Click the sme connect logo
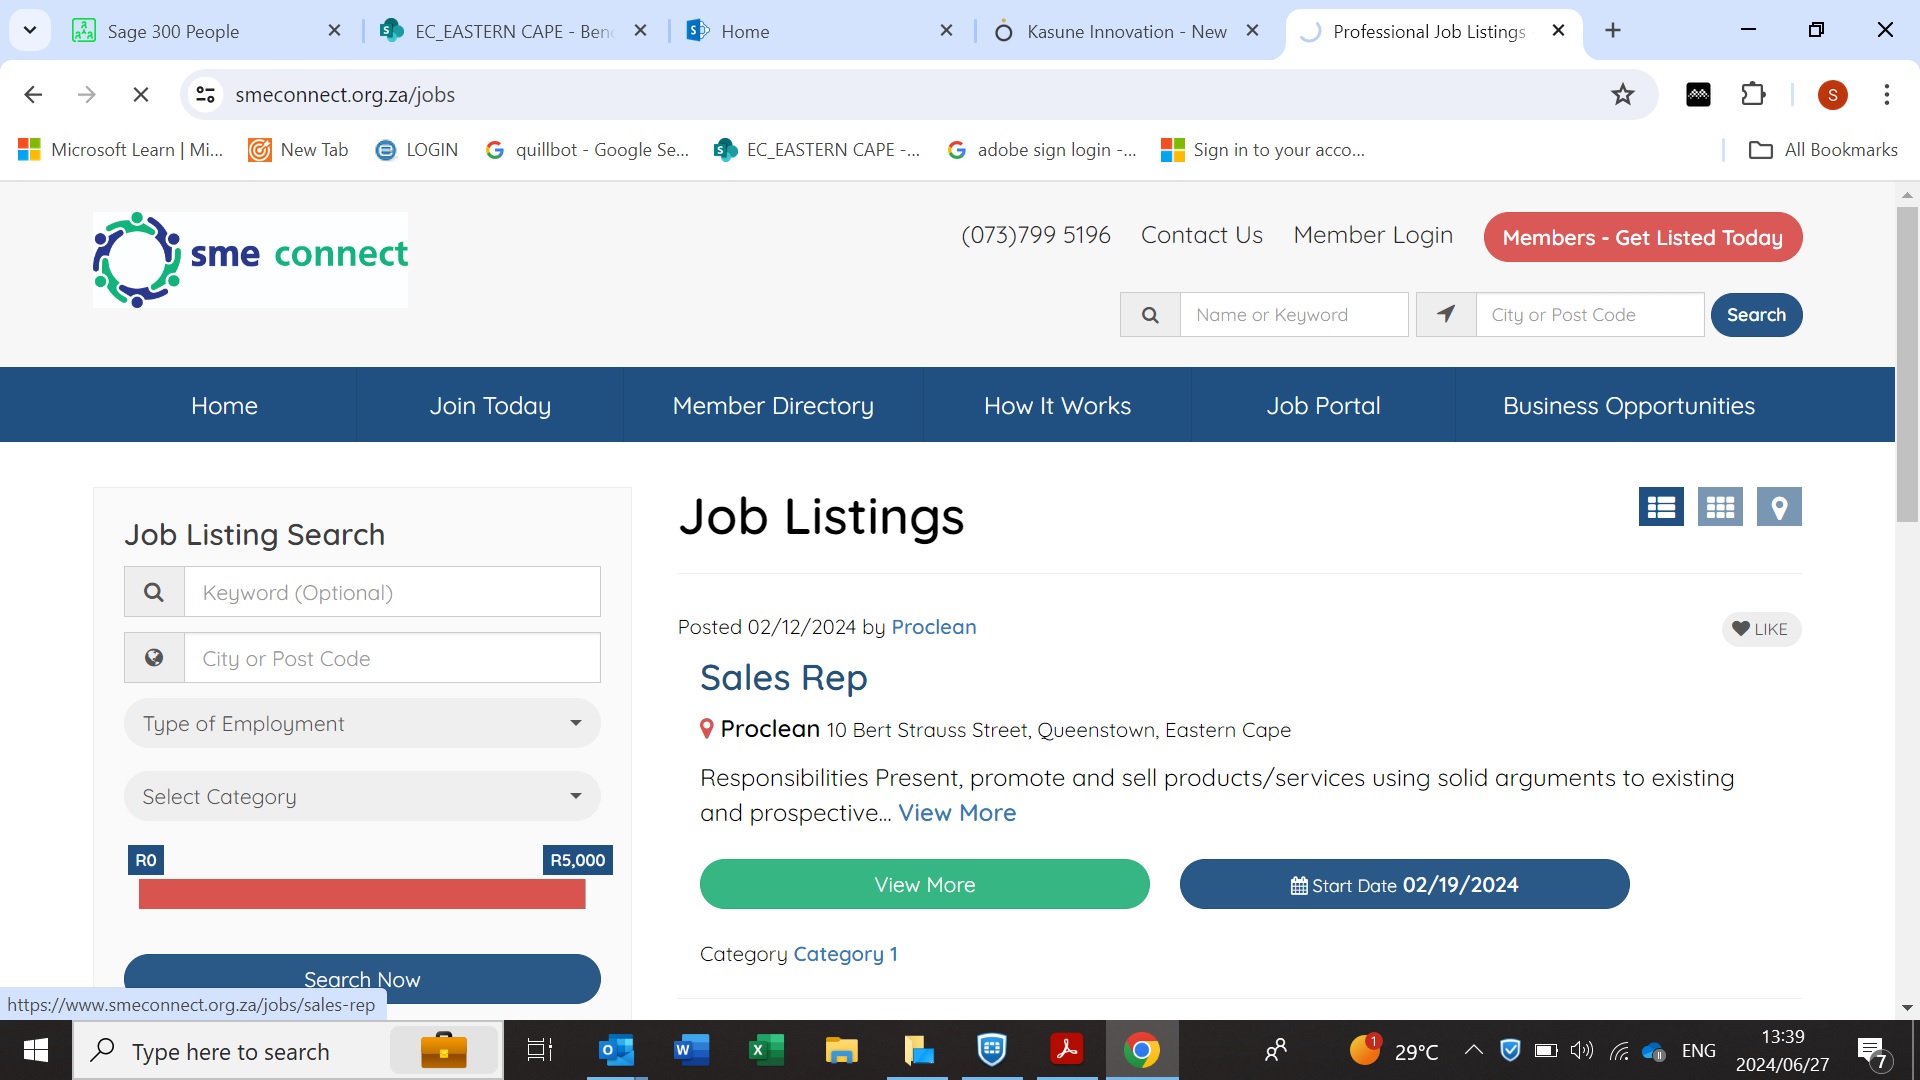The width and height of the screenshot is (1920, 1080). coord(250,259)
